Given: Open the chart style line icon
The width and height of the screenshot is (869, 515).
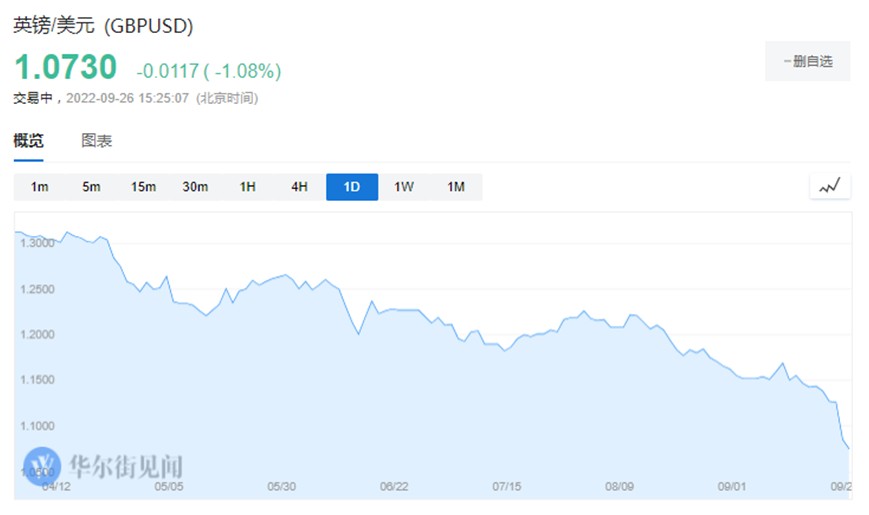Looking at the screenshot, I should [830, 186].
